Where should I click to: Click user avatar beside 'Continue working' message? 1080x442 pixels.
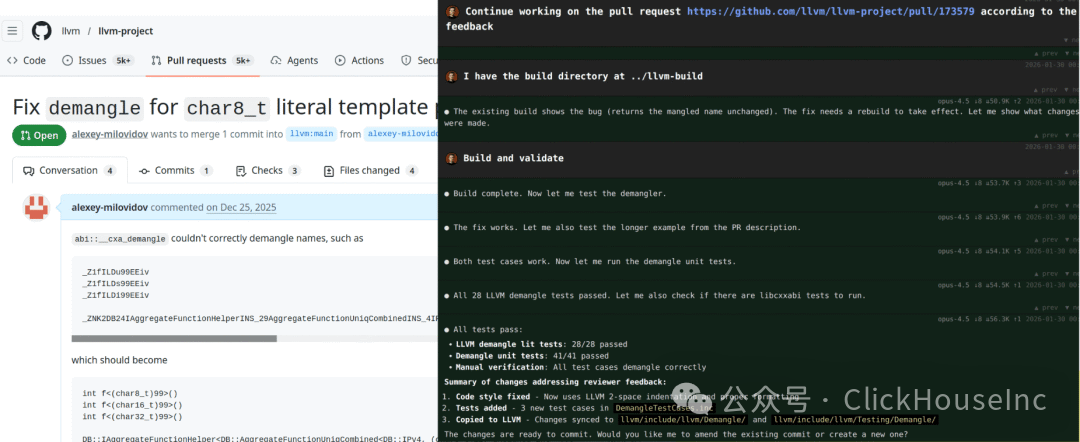[x=452, y=11]
